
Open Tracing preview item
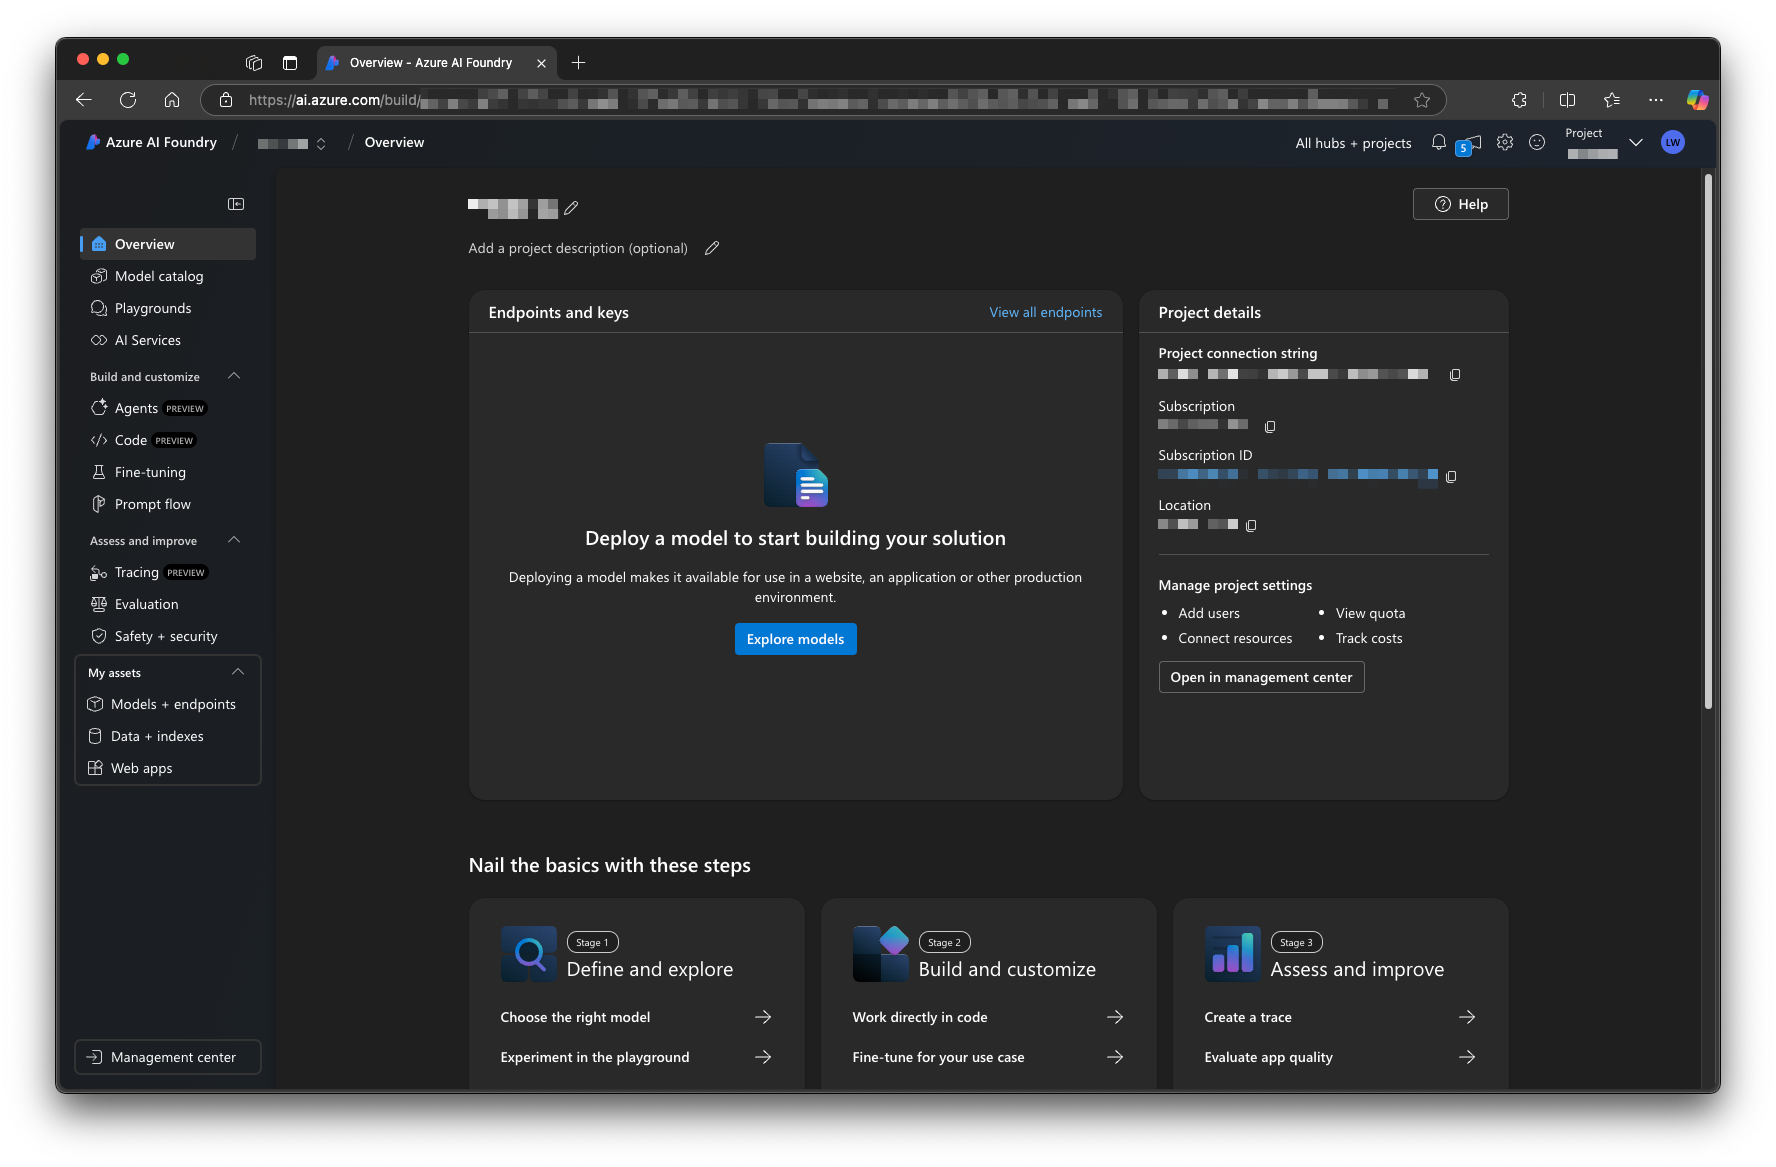[168, 572]
